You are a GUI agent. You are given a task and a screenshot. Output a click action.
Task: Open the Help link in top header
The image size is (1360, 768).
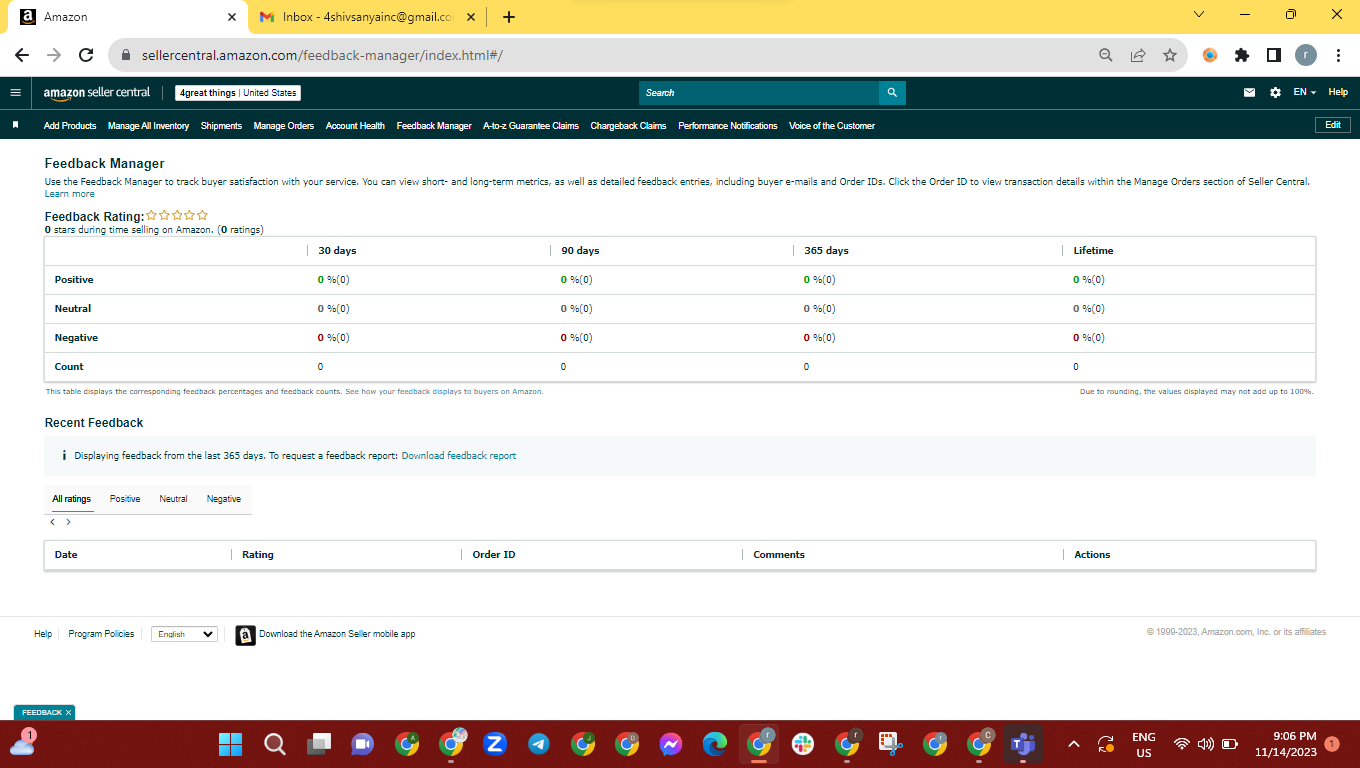click(x=1338, y=93)
